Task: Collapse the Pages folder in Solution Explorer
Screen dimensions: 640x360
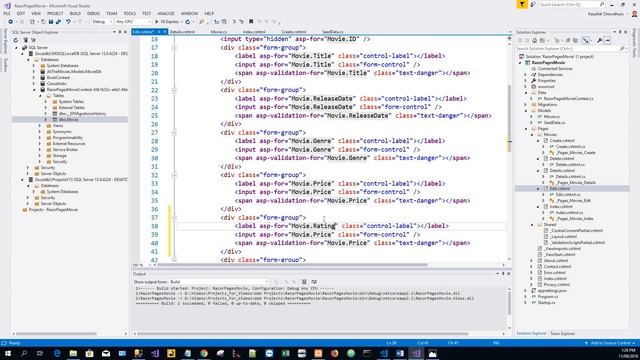Action: coord(526,129)
